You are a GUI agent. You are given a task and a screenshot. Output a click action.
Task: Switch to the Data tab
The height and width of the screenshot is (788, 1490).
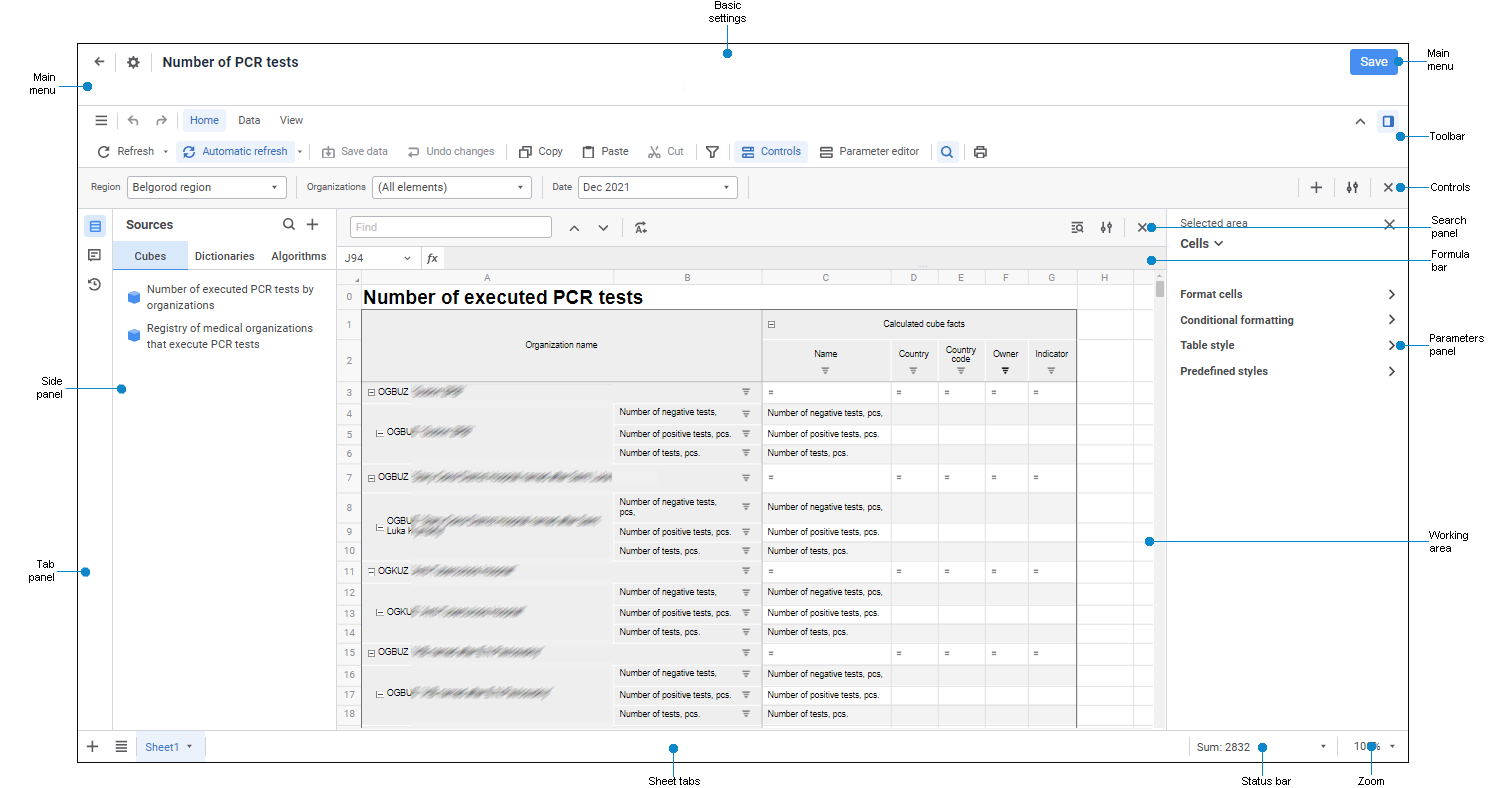coord(249,120)
